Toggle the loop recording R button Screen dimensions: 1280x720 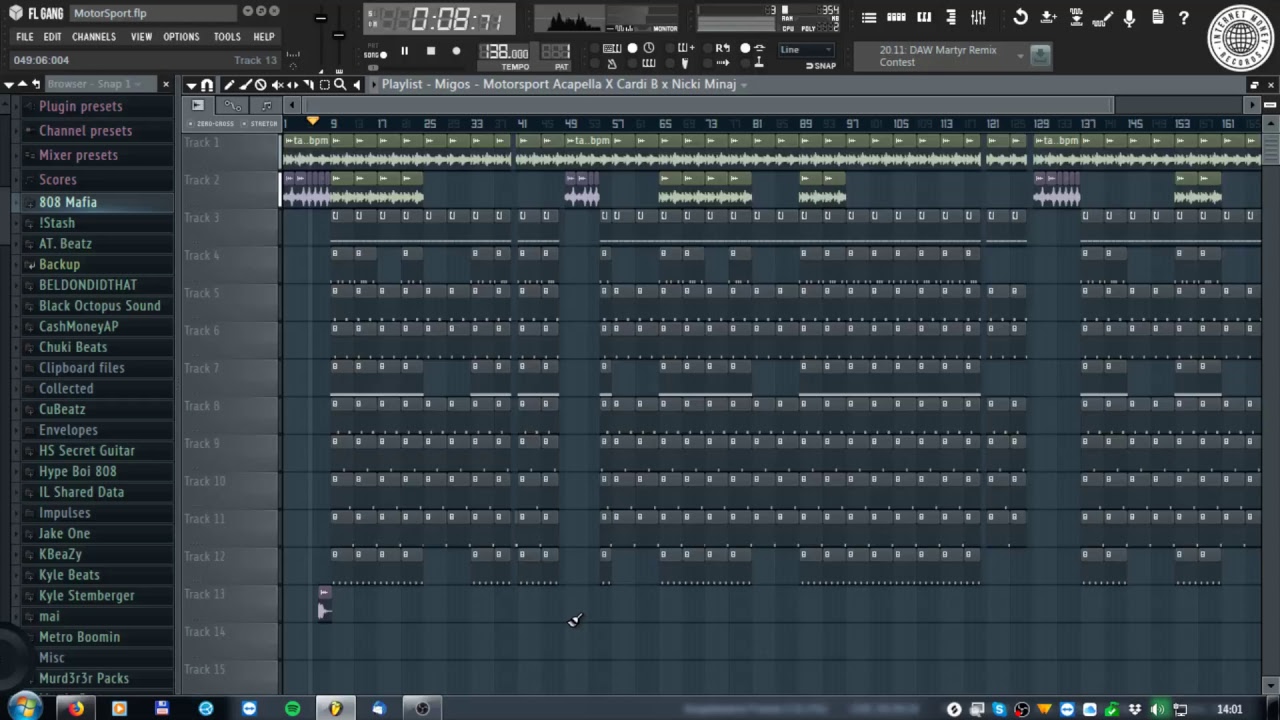tap(722, 48)
